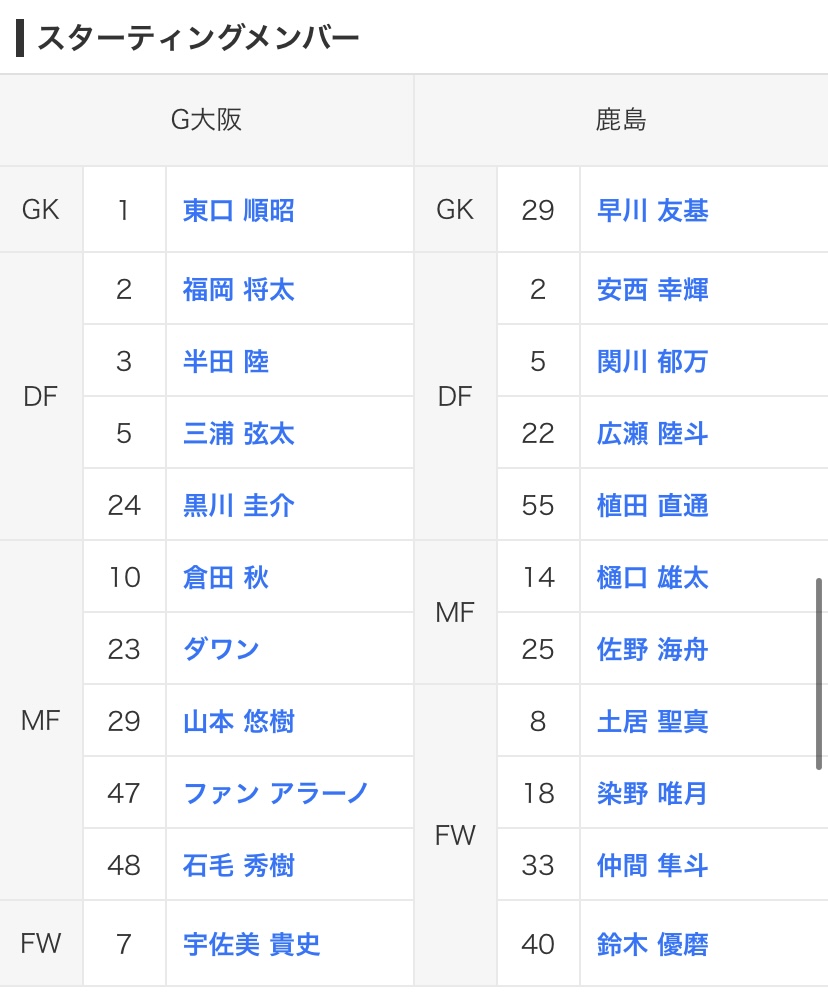Select player 半田 陸
828x1008 pixels.
click(x=226, y=361)
